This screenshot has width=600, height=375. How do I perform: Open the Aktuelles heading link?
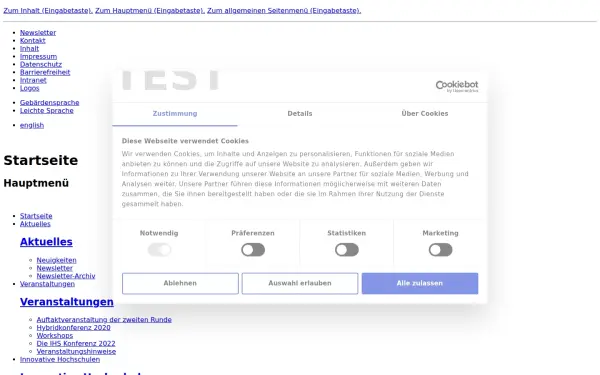pyautogui.click(x=46, y=242)
